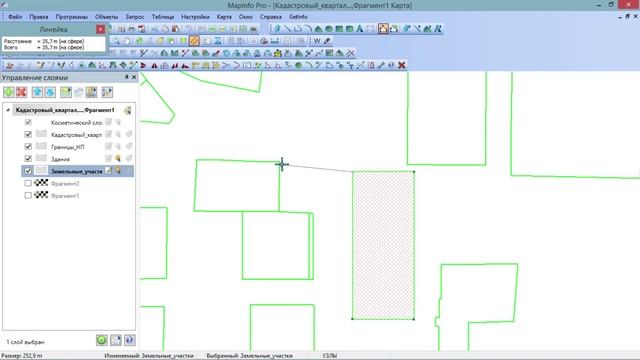Open the Запрос menu
640x360 pixels.
pos(135,17)
